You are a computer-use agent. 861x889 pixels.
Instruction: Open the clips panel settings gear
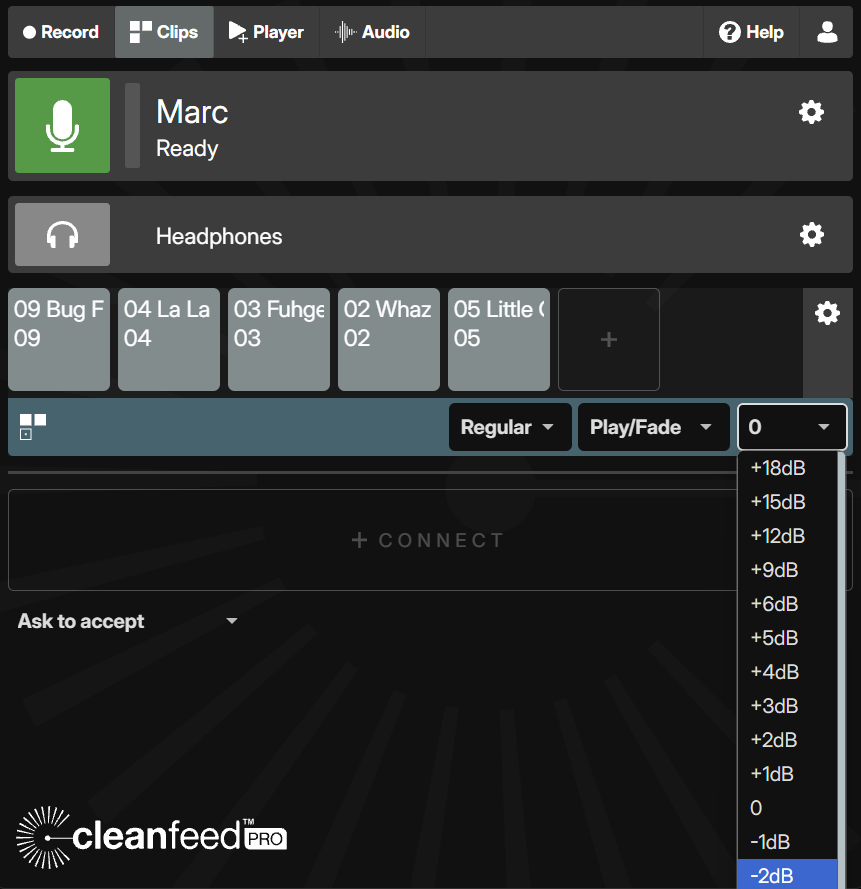[827, 313]
